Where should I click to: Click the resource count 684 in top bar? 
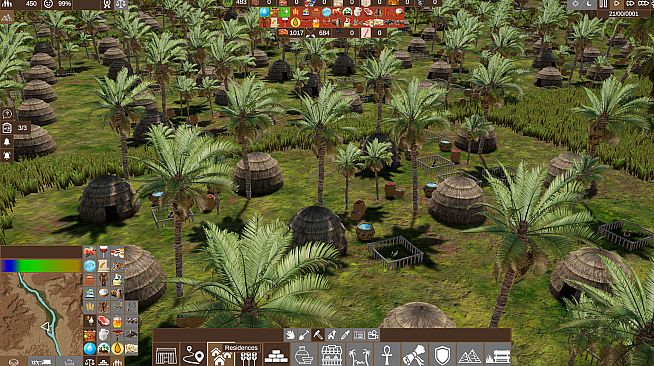point(324,33)
